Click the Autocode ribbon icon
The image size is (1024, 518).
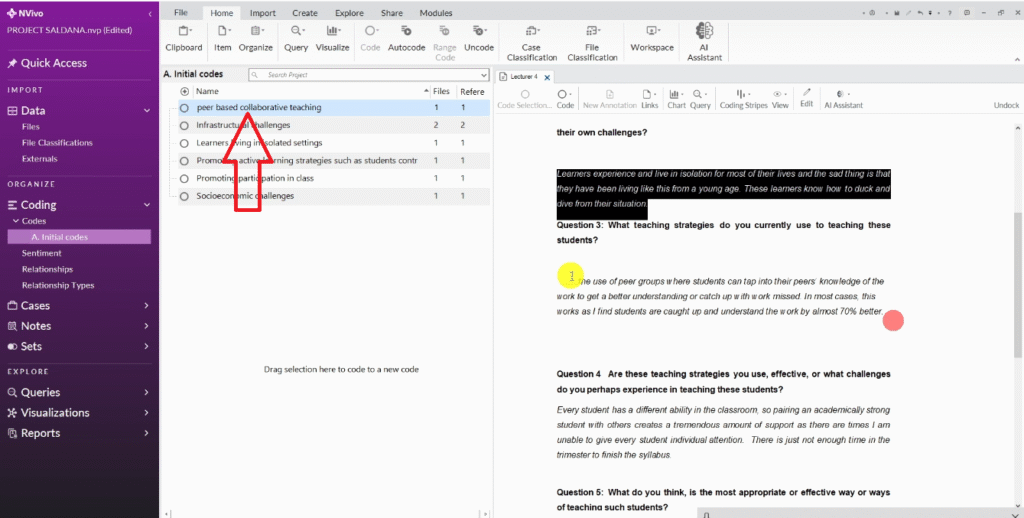coord(406,33)
